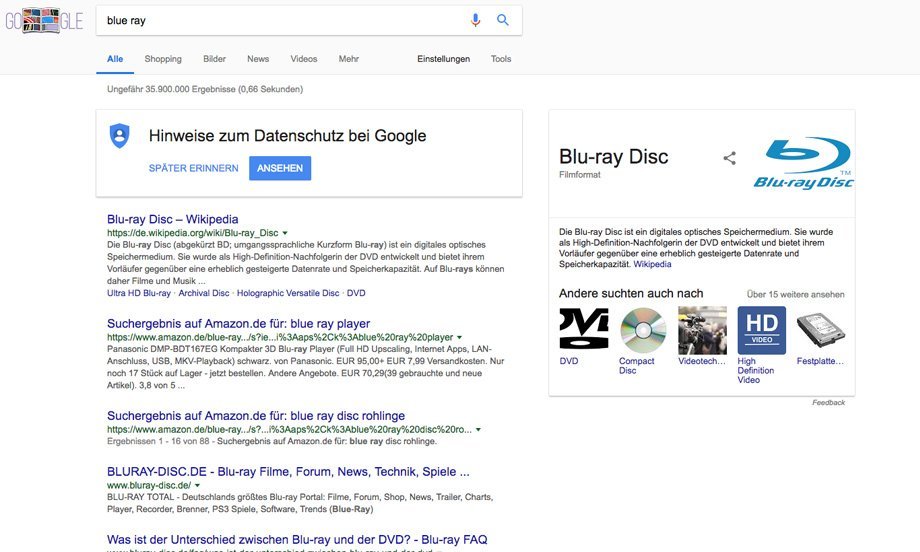Select the Alle tab
Image resolution: width=920 pixels, height=552 pixels.
tap(115, 59)
